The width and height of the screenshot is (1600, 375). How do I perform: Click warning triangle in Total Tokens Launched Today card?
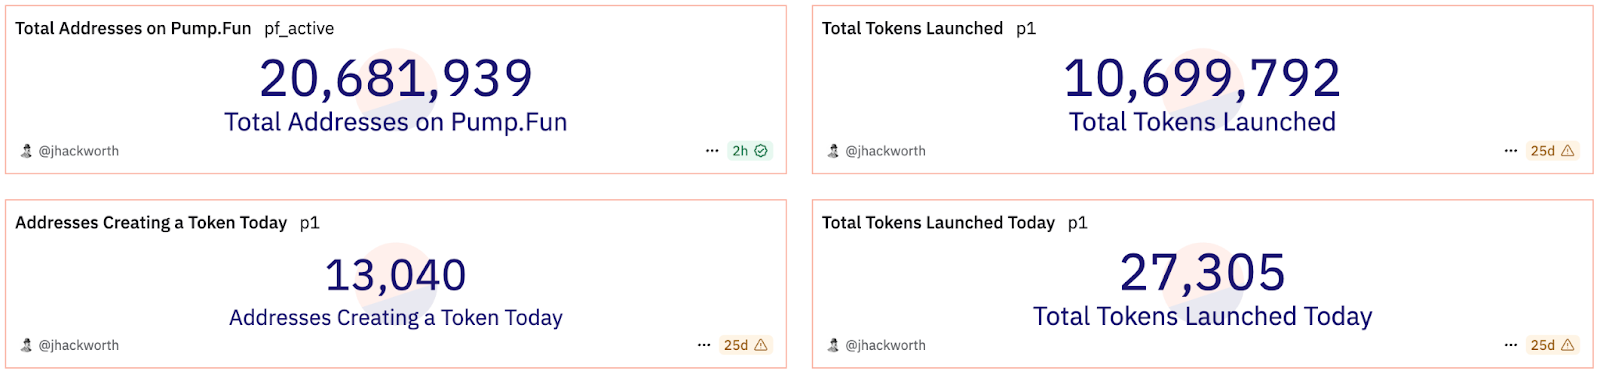coord(1567,345)
